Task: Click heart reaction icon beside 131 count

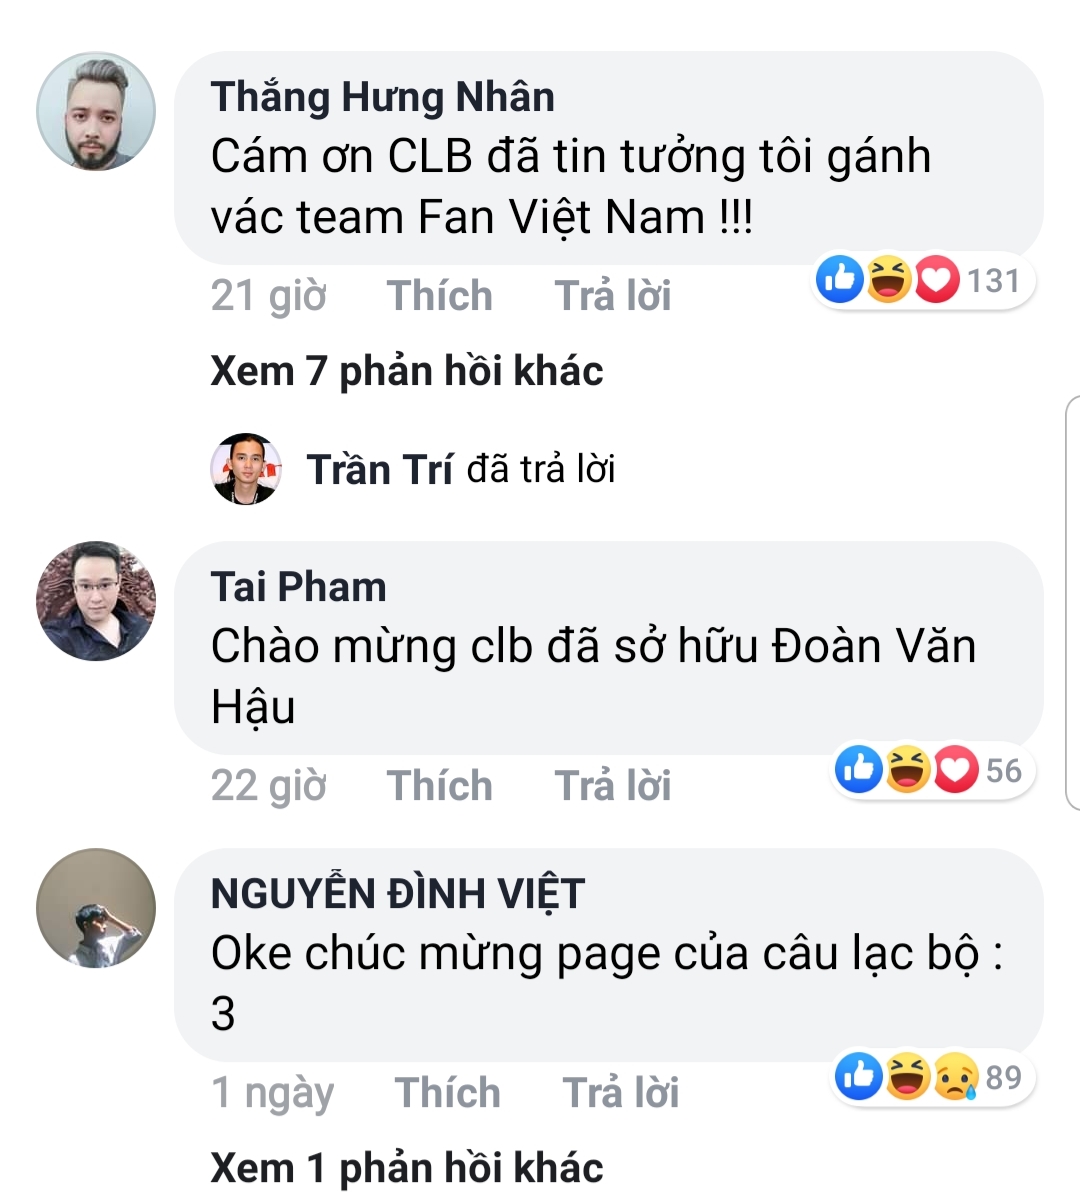Action: point(936,279)
